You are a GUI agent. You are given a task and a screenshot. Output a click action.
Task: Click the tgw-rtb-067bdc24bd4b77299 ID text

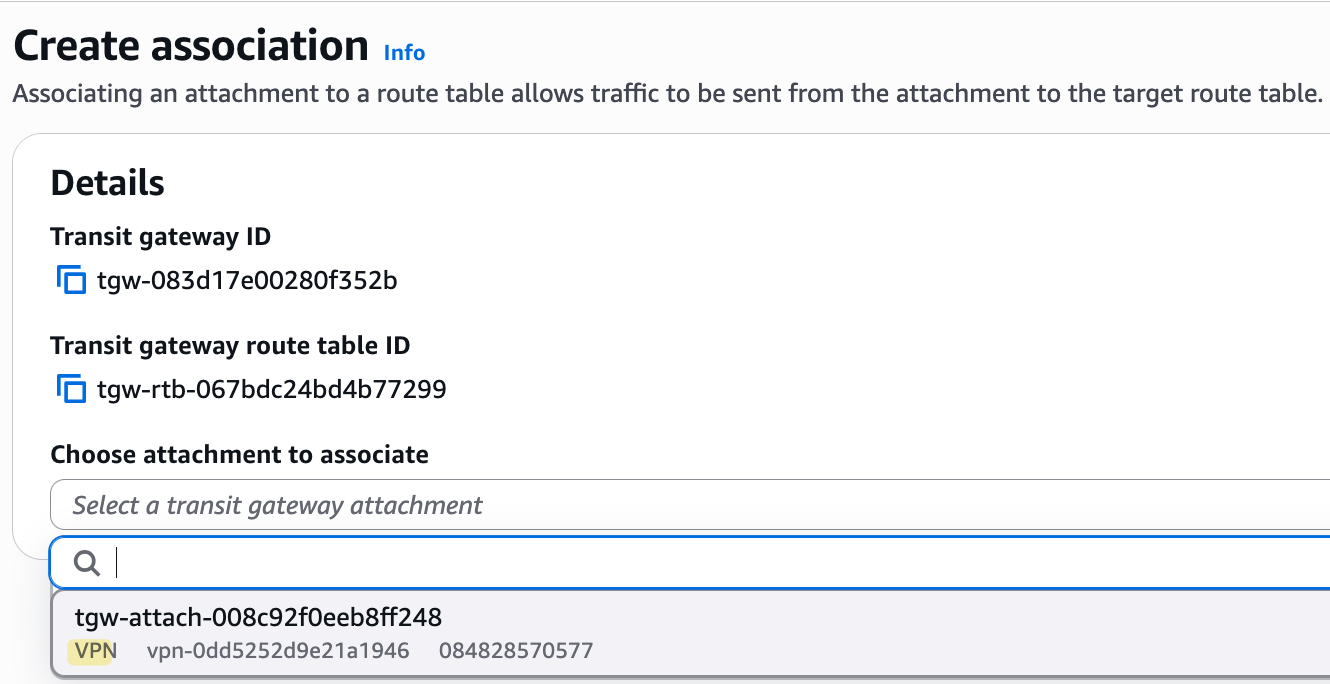click(x=271, y=389)
